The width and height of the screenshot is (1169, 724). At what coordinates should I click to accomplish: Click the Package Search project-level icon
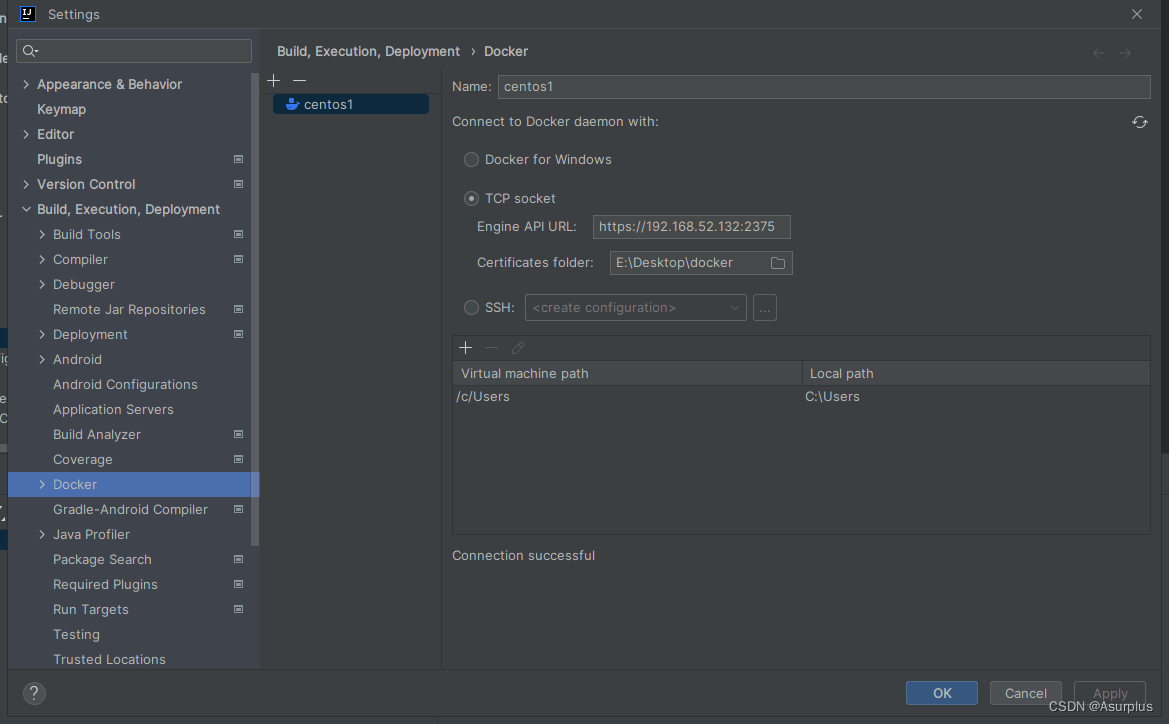[239, 559]
